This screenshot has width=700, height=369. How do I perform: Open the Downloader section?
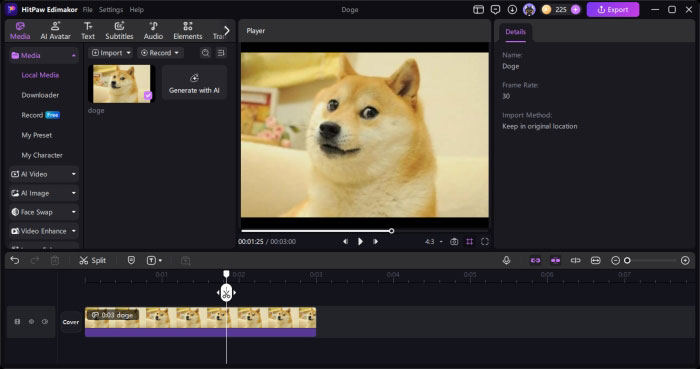click(40, 95)
